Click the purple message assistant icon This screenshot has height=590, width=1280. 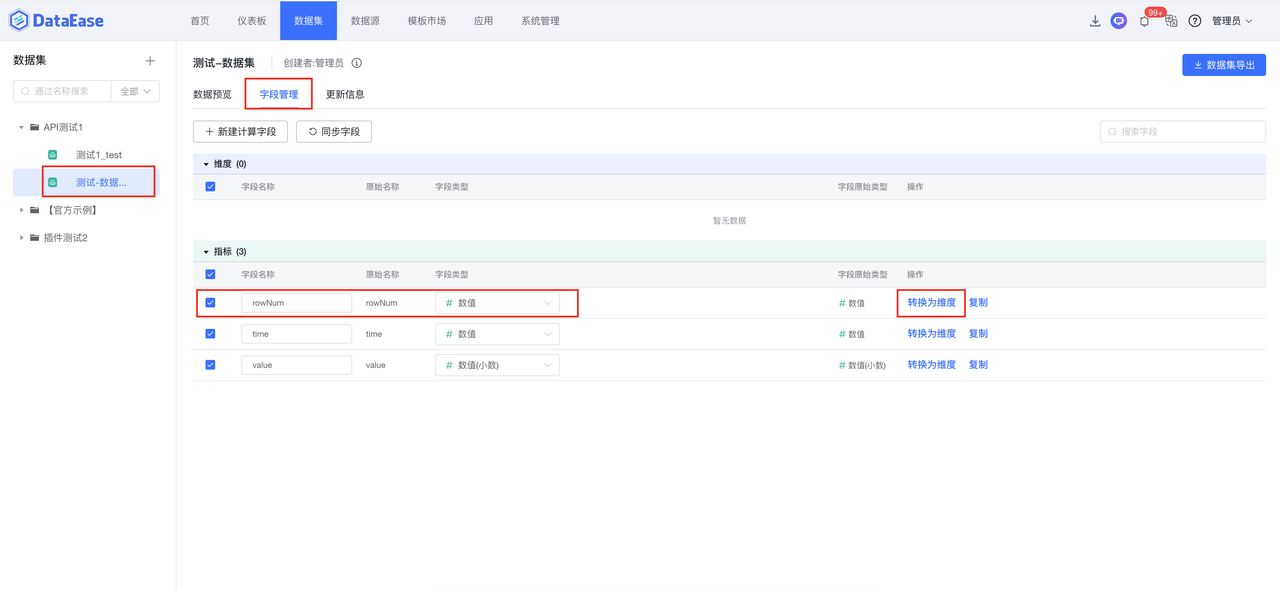tap(1118, 20)
